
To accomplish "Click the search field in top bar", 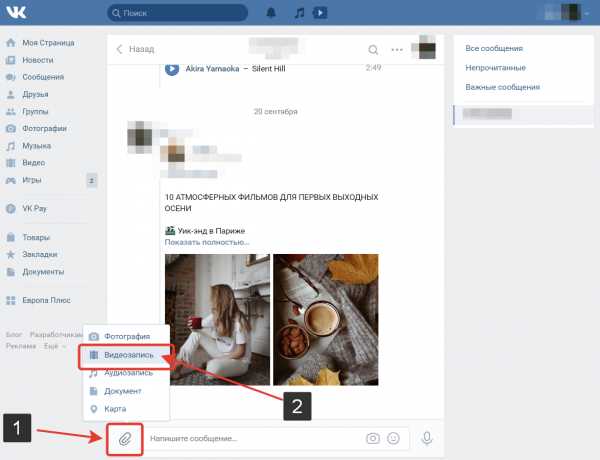I will (177, 13).
